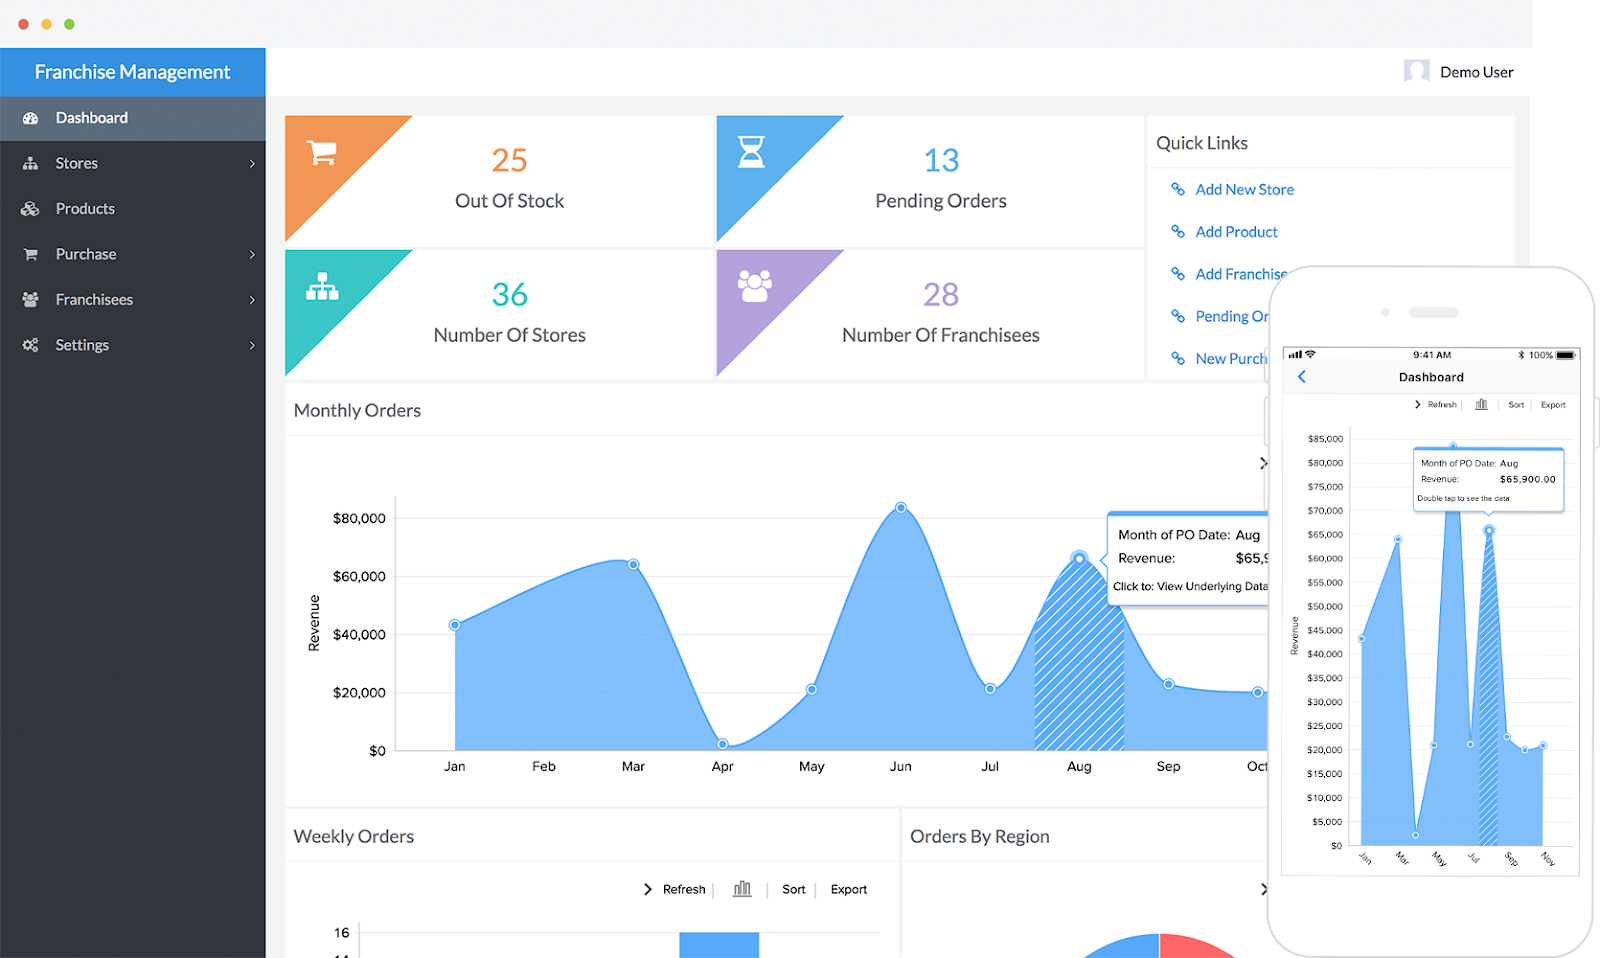Screen dimensions: 1600x958
Task: Click the hourglass icon on Pending Orders card
Action: [x=751, y=152]
